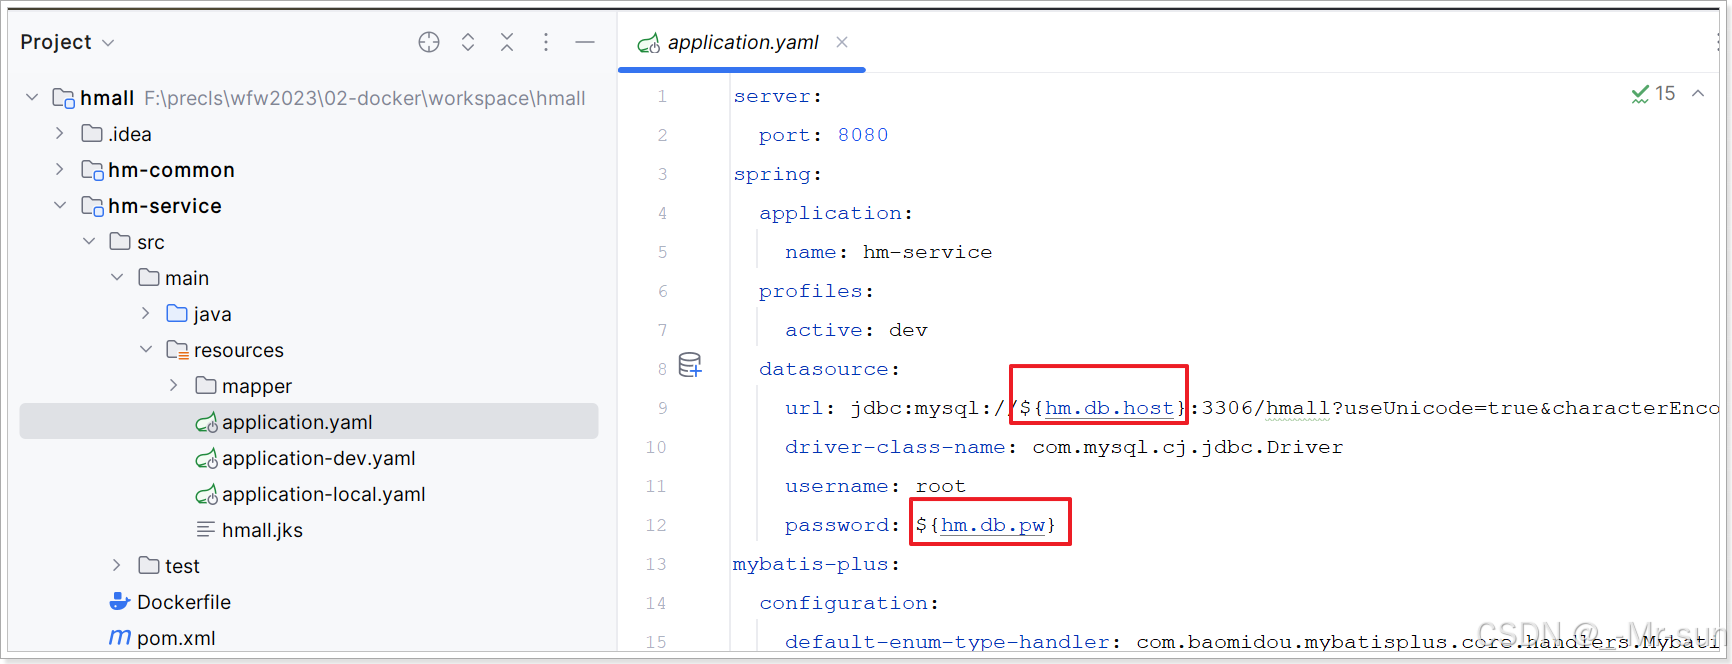Open the Project view dropdown
1732x664 pixels.
tap(67, 42)
